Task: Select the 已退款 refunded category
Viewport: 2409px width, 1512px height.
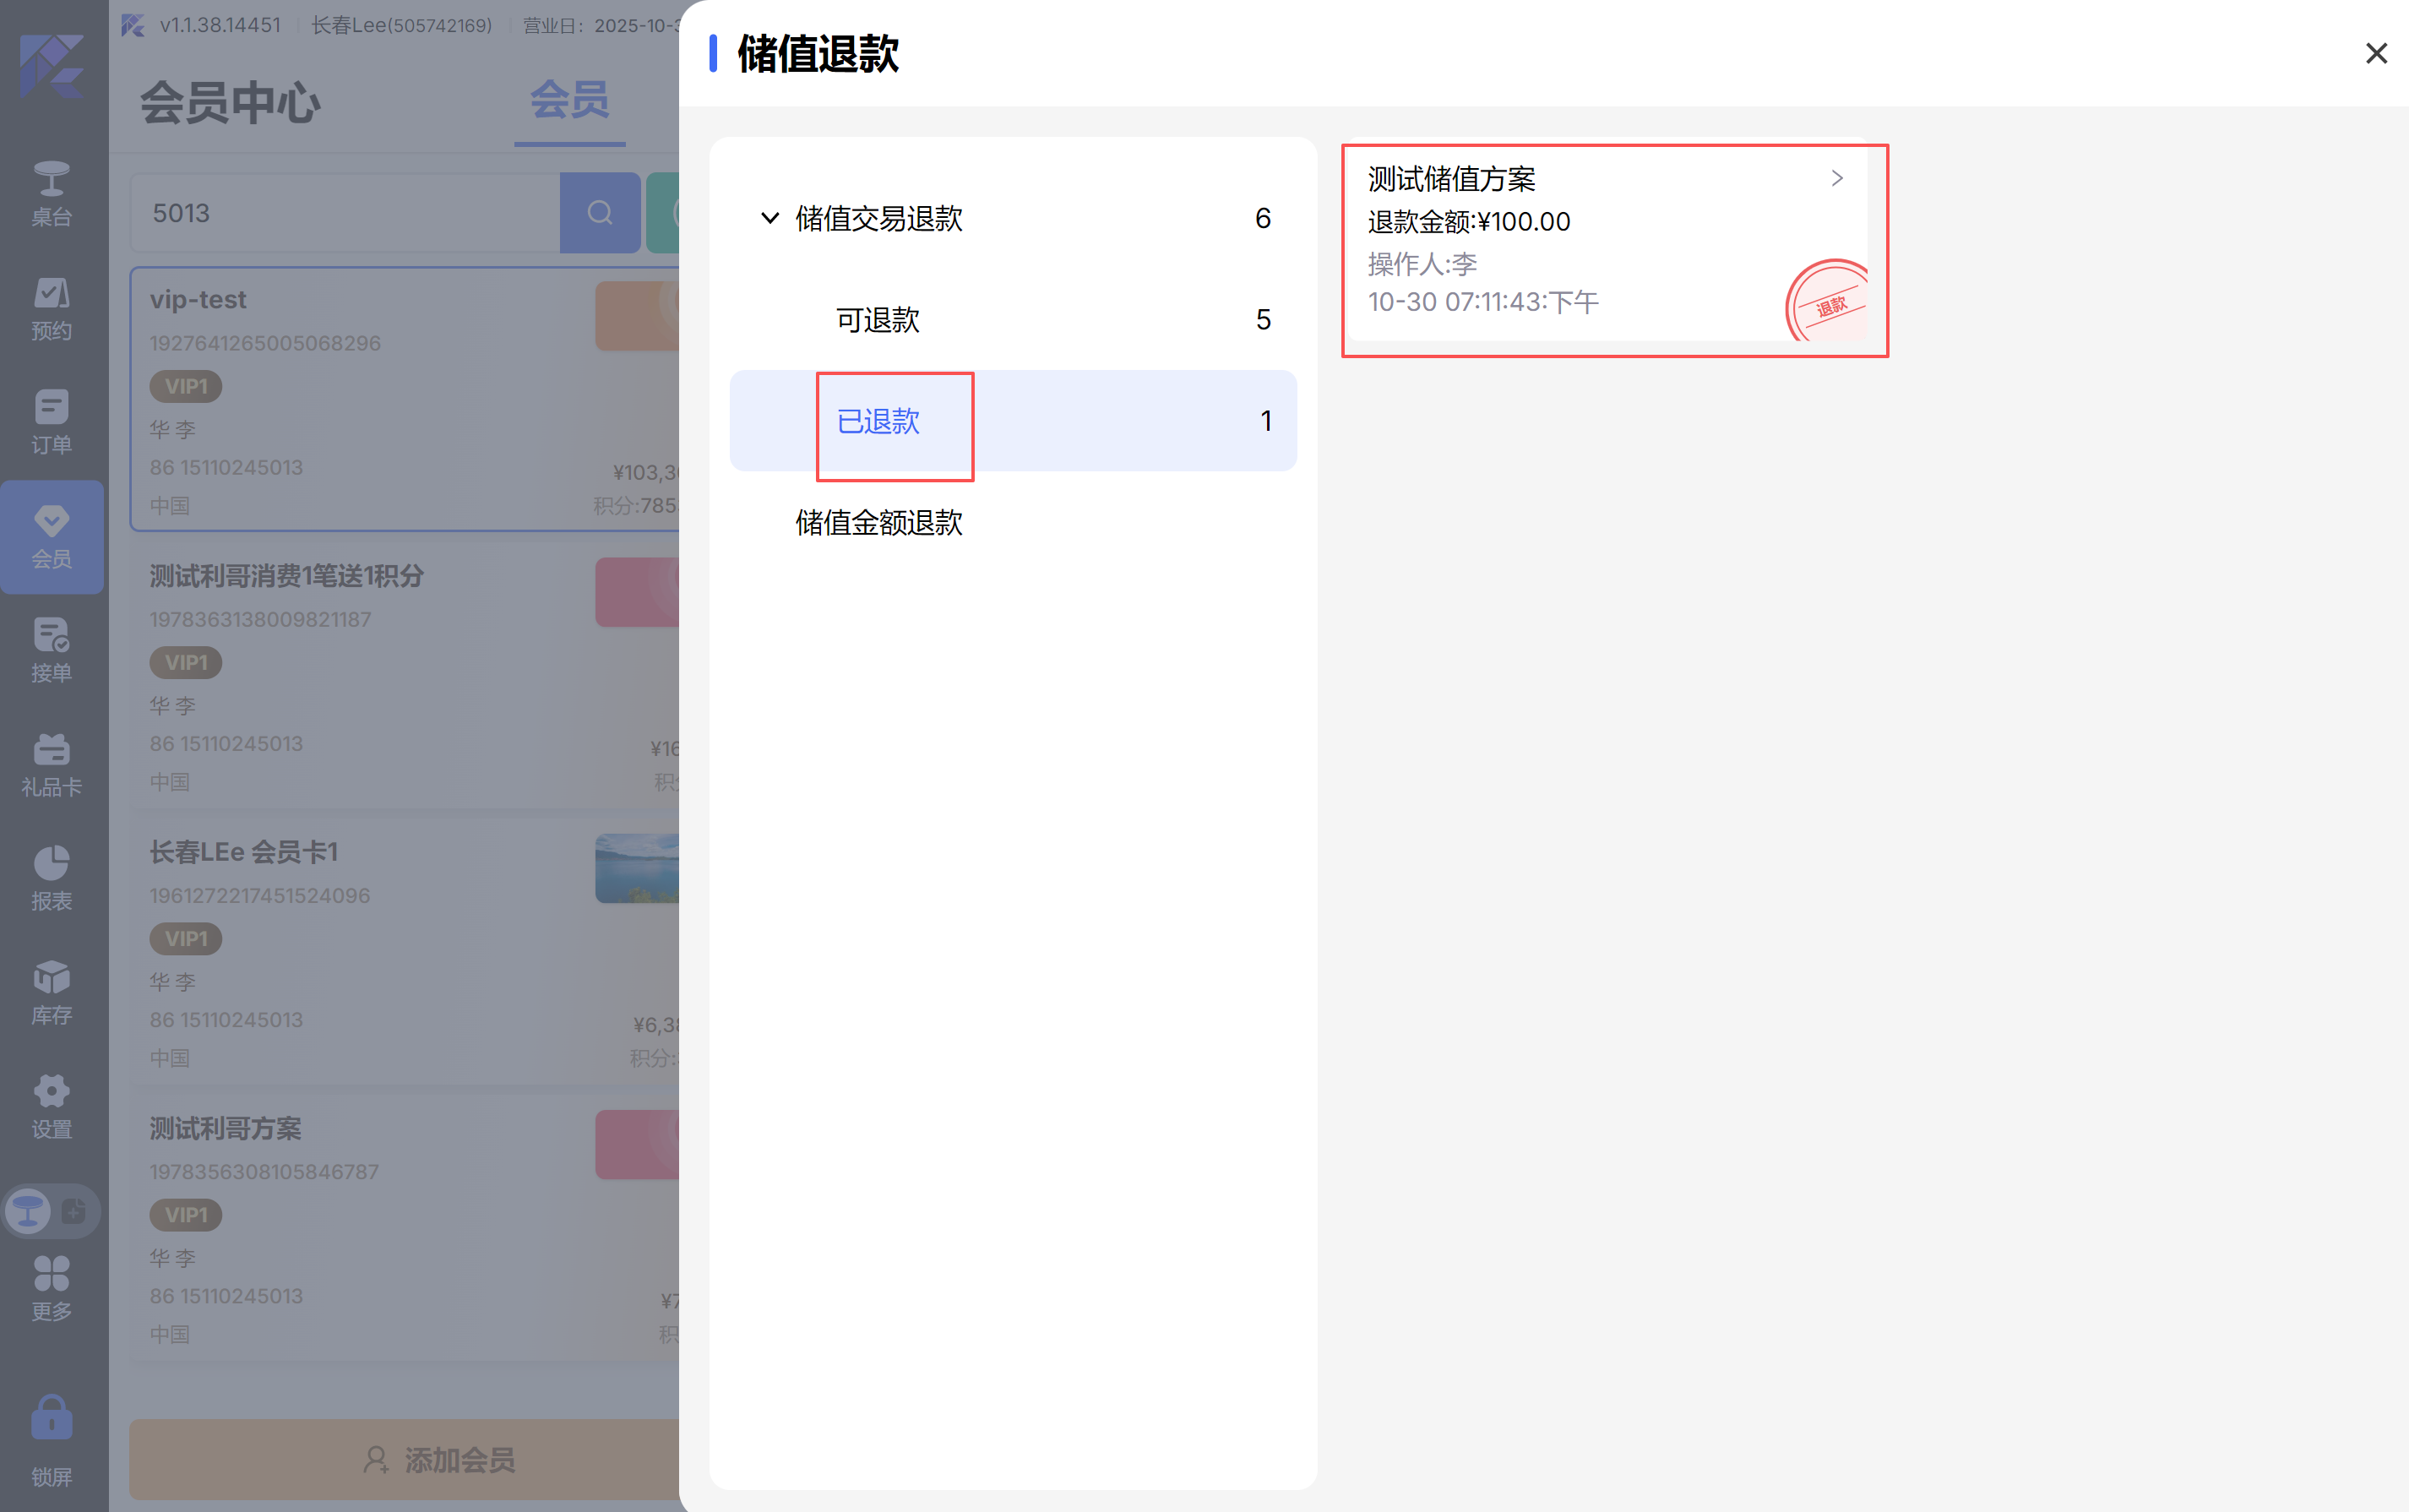Action: coord(877,421)
